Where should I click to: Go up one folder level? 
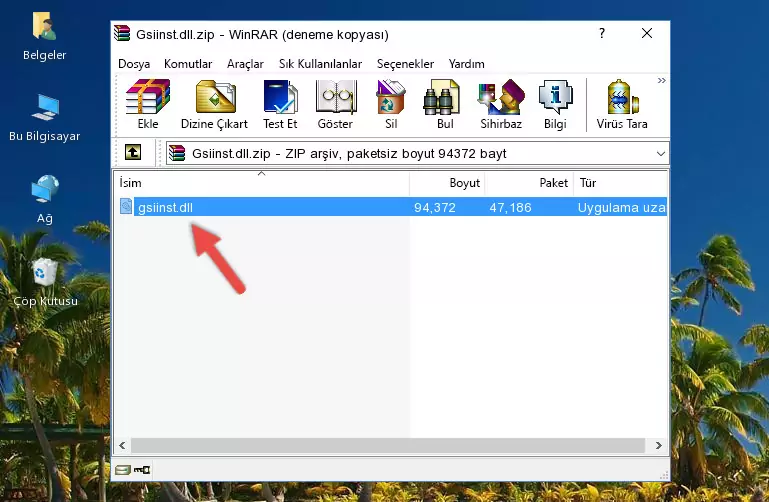pos(133,152)
